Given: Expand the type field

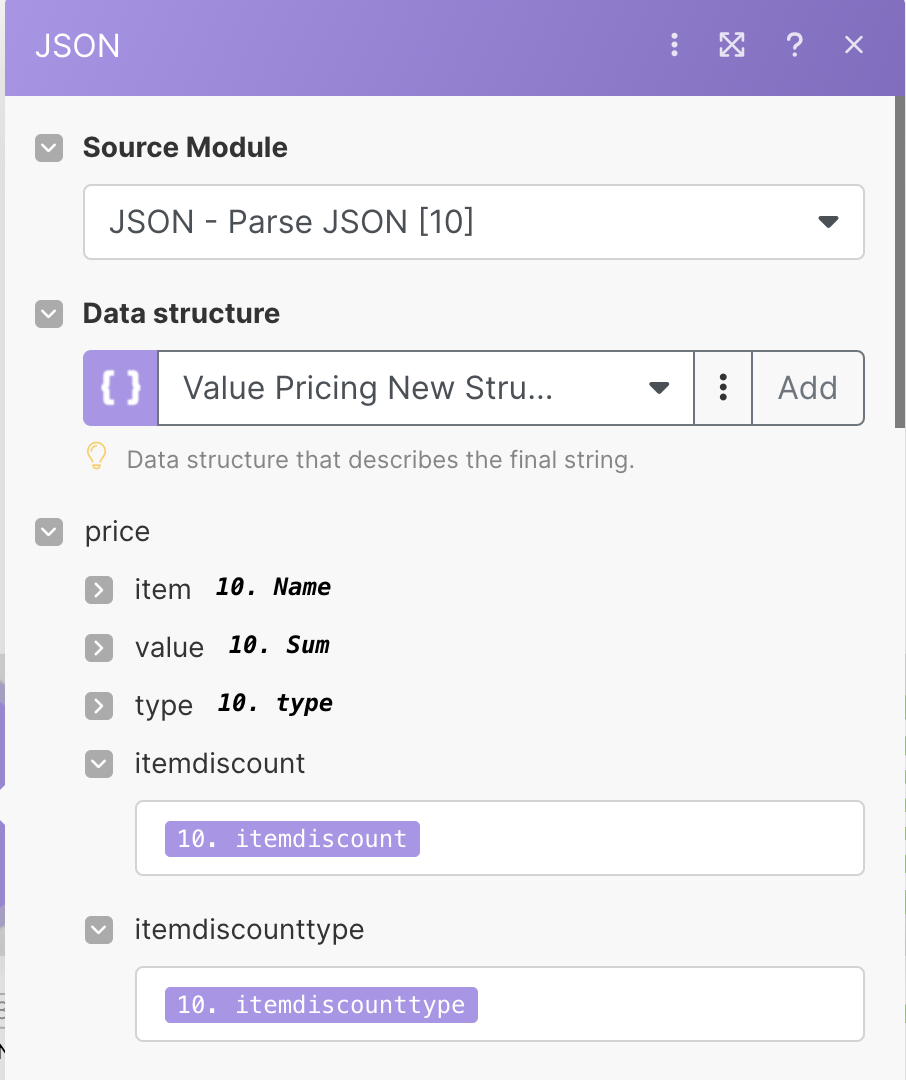Looking at the screenshot, I should click(x=99, y=706).
